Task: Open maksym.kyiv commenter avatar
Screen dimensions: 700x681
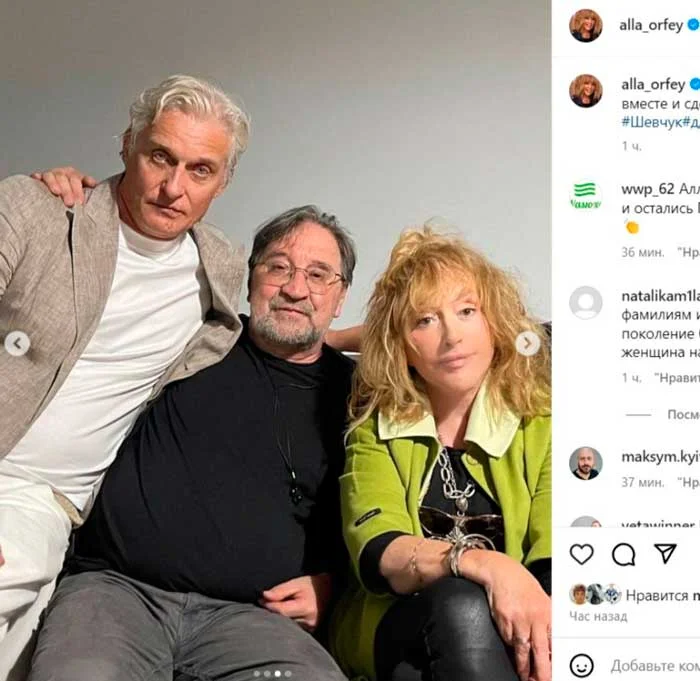Action: 586,463
